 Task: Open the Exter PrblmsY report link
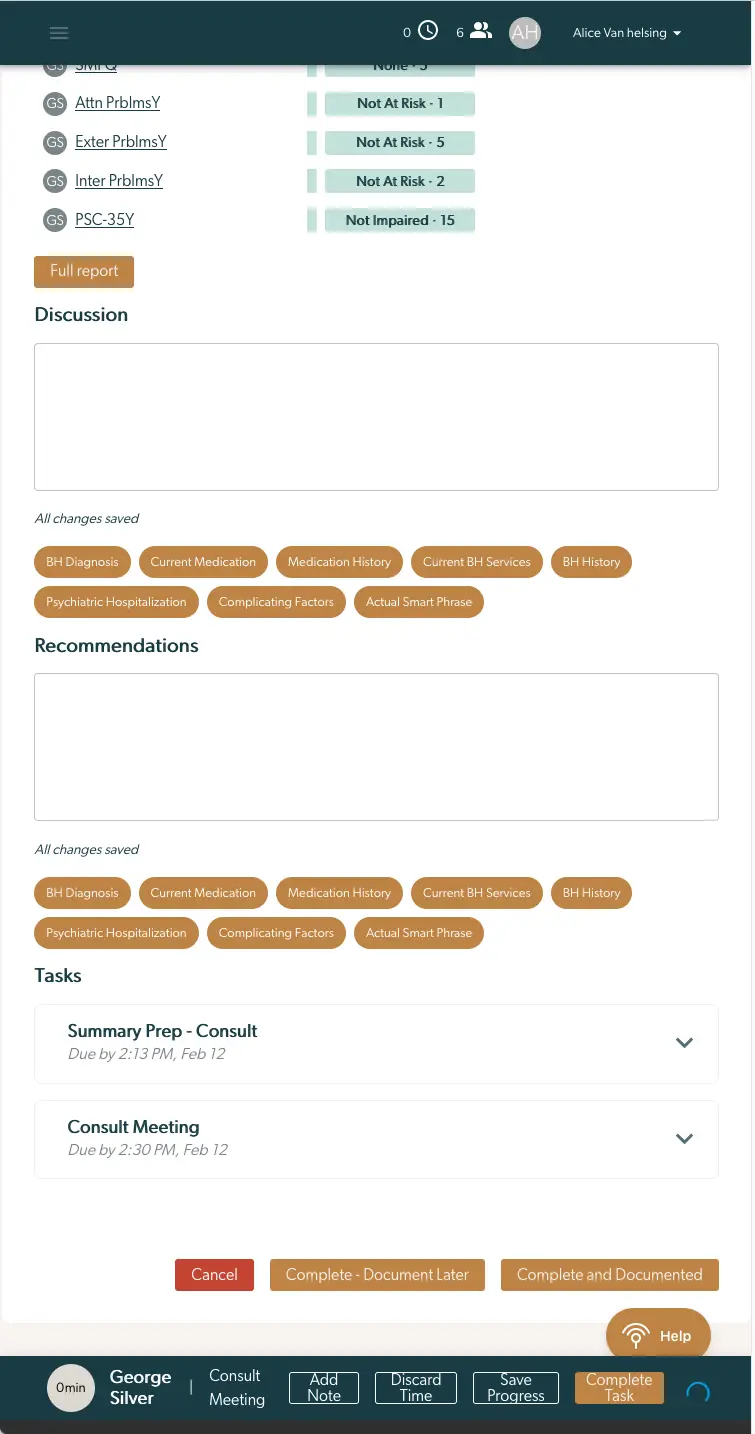pos(121,142)
